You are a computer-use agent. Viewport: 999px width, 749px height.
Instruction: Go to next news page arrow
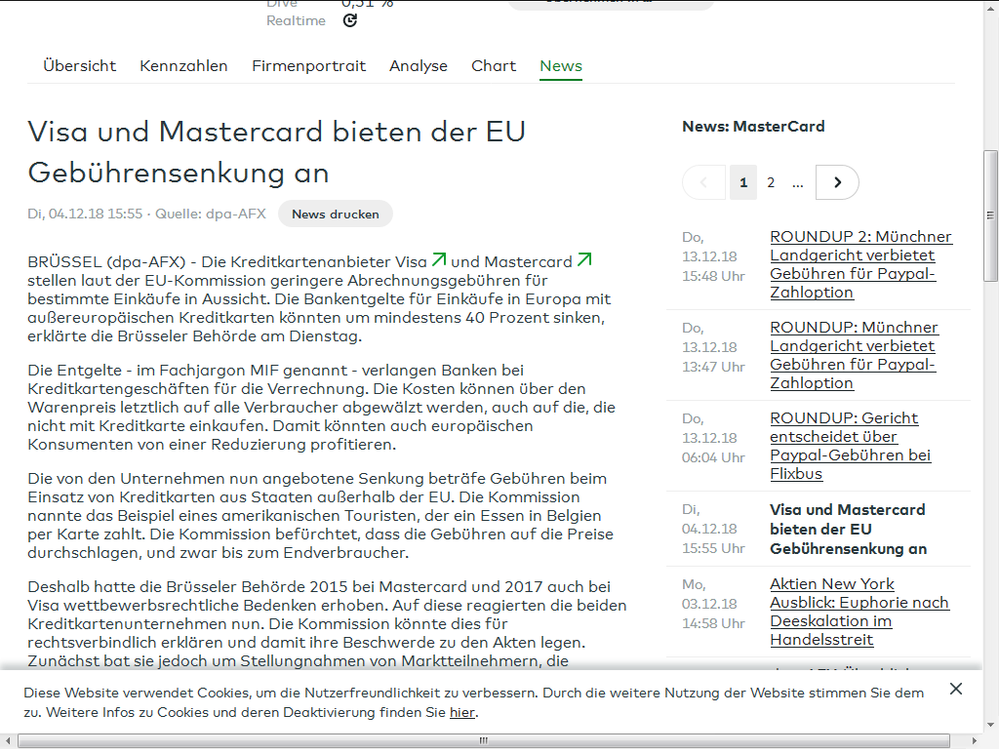(x=837, y=182)
